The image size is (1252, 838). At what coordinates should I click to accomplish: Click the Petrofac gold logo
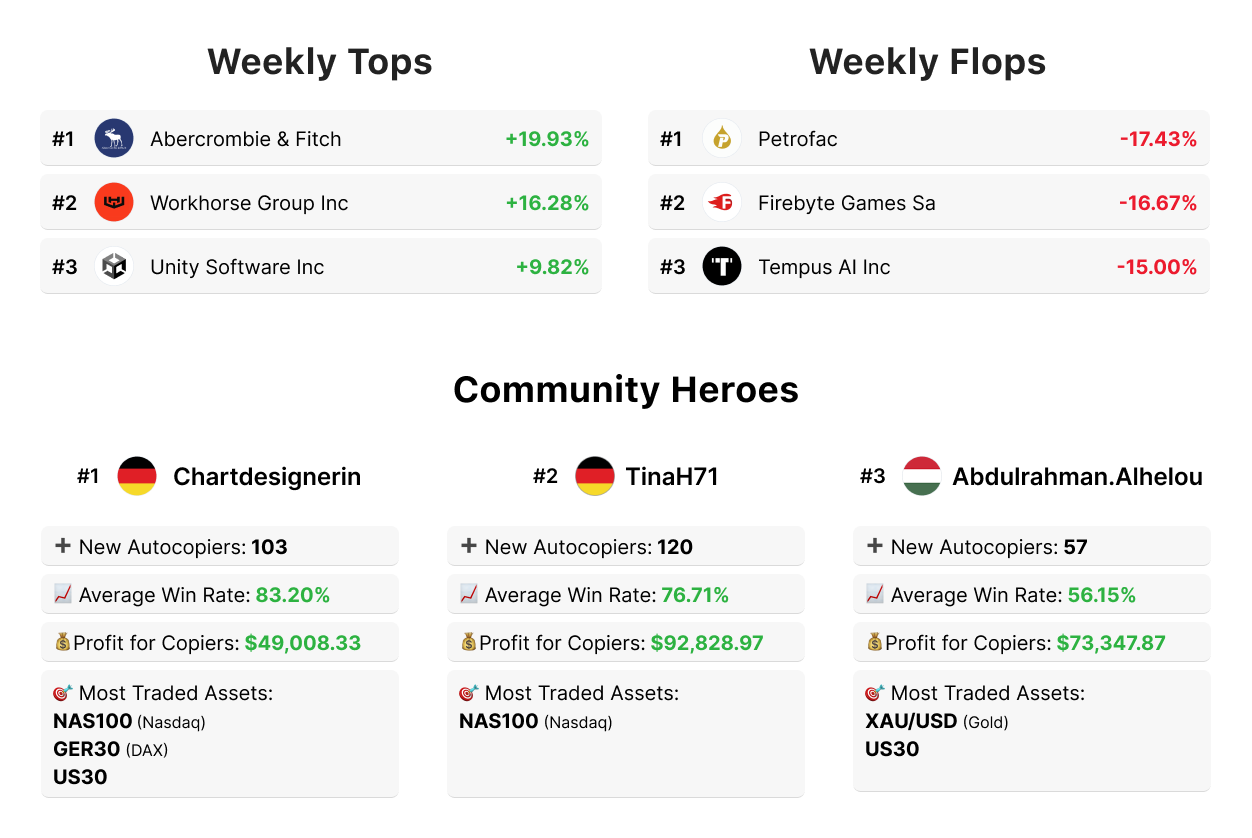click(722, 139)
